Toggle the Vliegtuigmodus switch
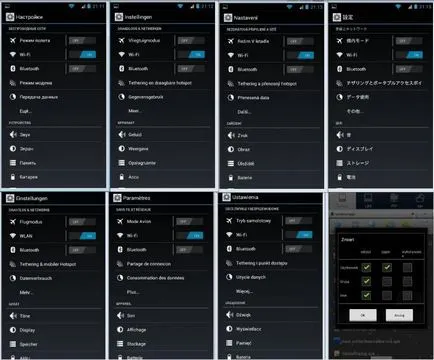Screen dimensions: 434x360 (191, 41)
